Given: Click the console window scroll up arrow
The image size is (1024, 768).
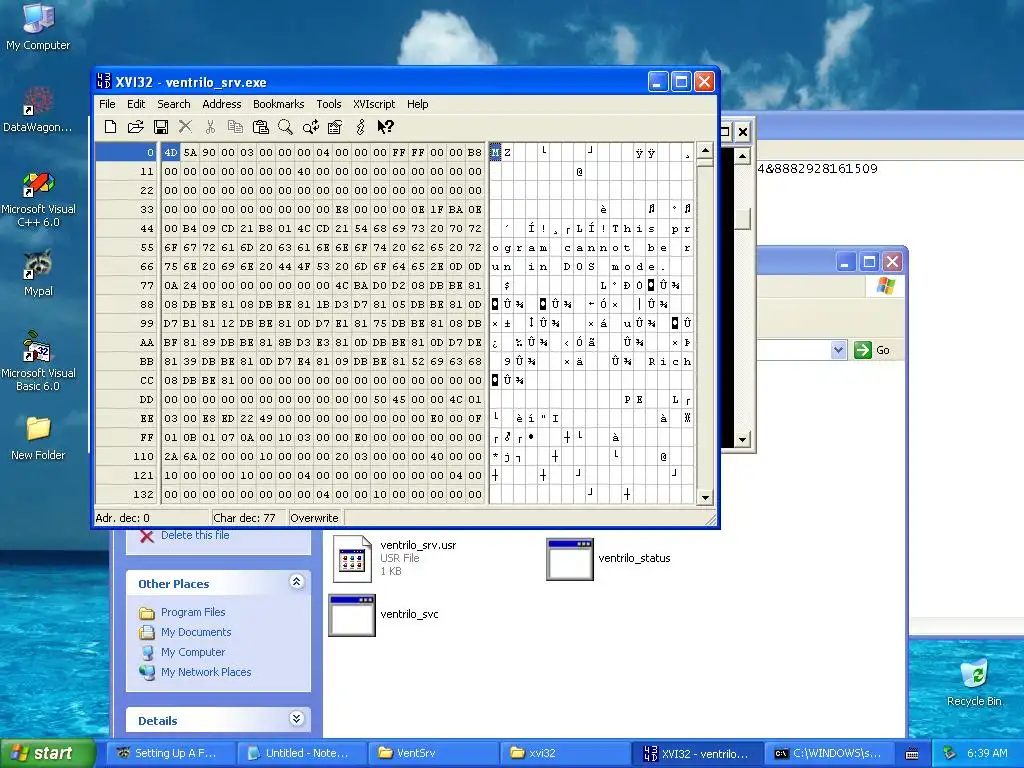Looking at the screenshot, I should point(742,157).
